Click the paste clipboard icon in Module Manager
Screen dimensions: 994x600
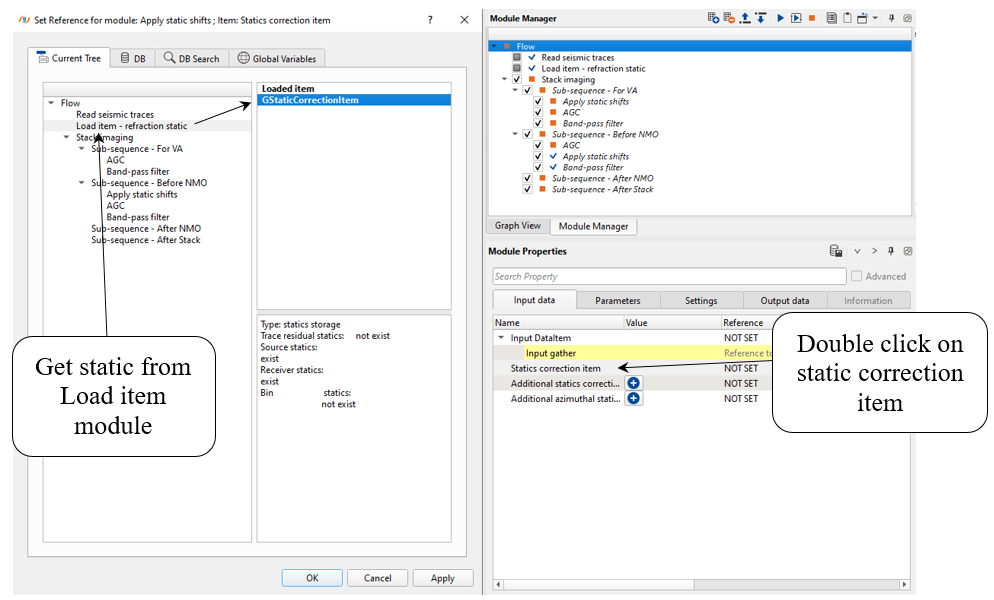click(846, 18)
